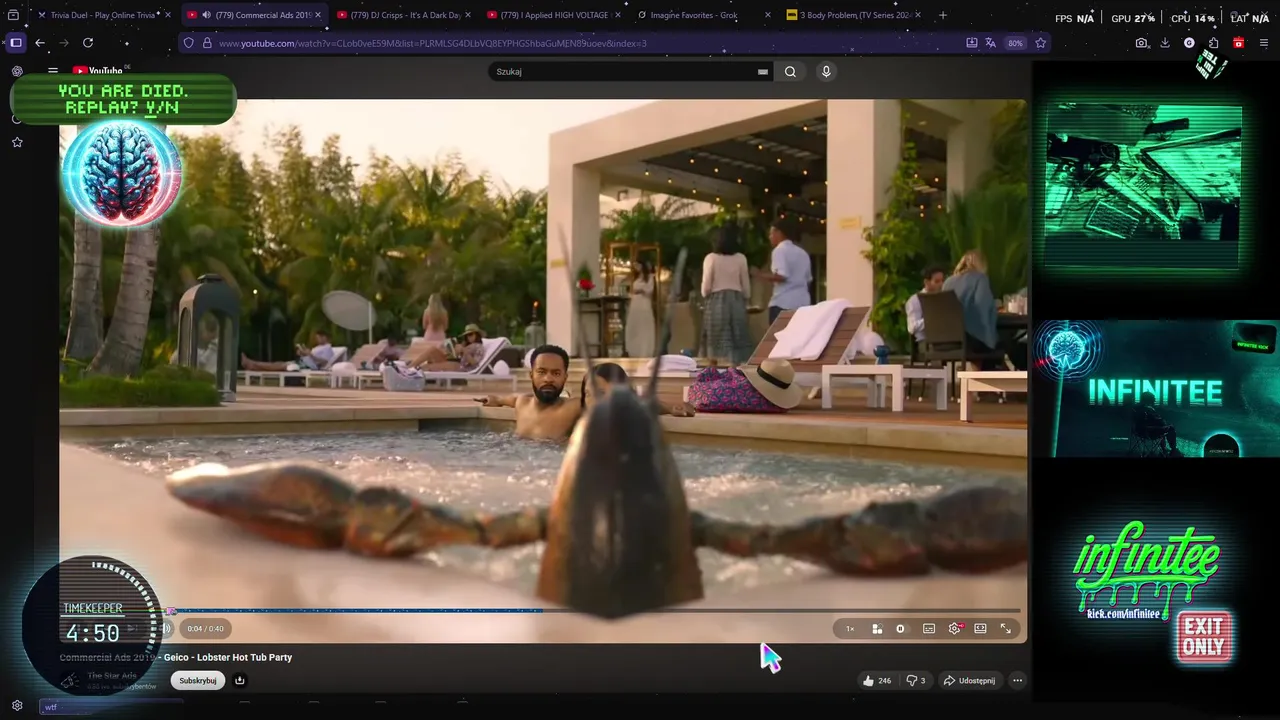1280x720 pixels.
Task: Open the page translate icon in address bar
Action: pyautogui.click(x=990, y=43)
